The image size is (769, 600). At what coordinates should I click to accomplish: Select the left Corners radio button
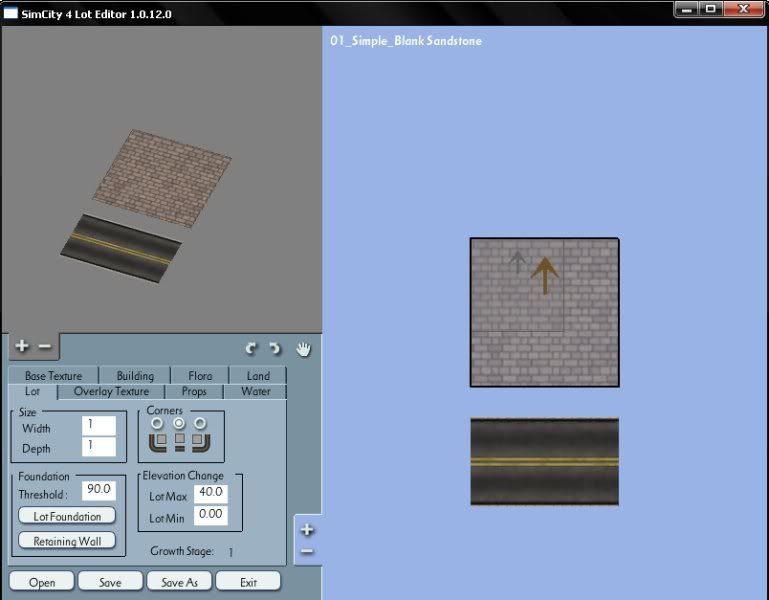(x=157, y=423)
